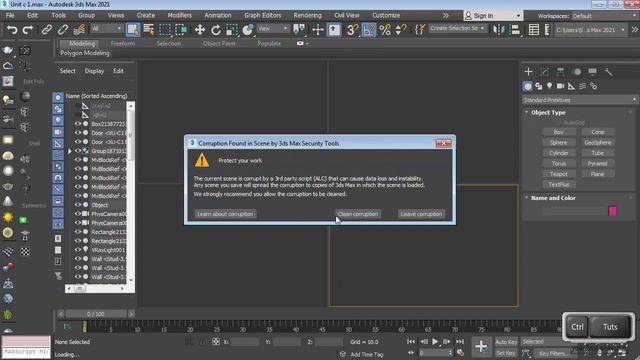Open the Create panel plus tab
Screen dimensions: 640x360
click(528, 72)
